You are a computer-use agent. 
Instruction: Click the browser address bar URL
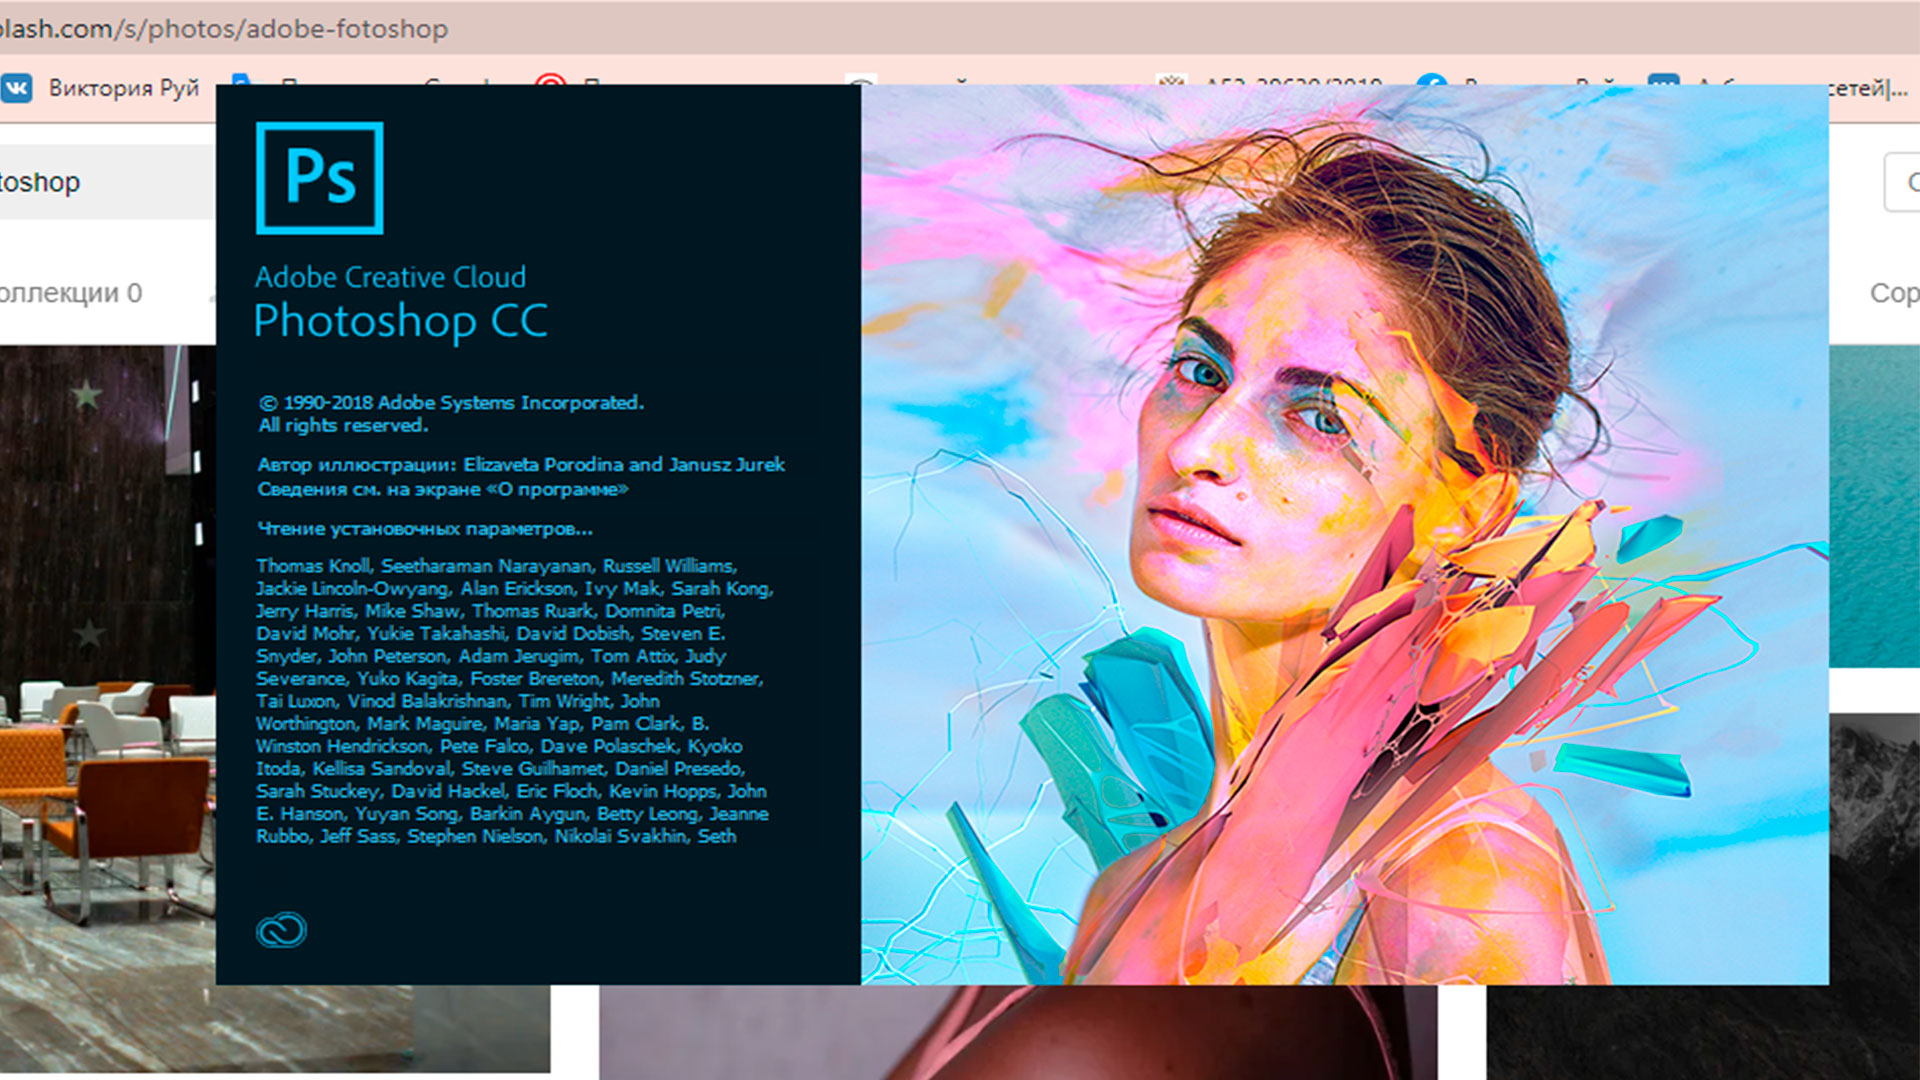point(223,28)
